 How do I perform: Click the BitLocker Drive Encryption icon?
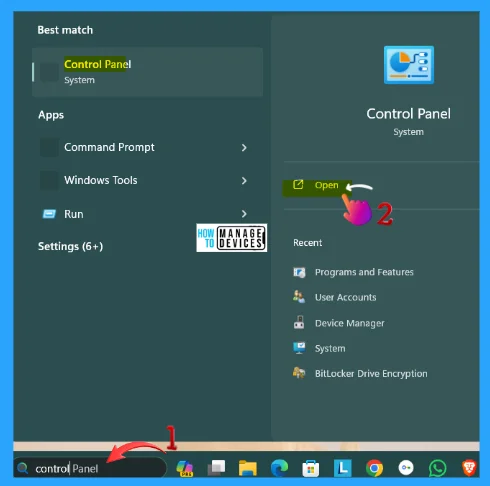click(x=299, y=373)
